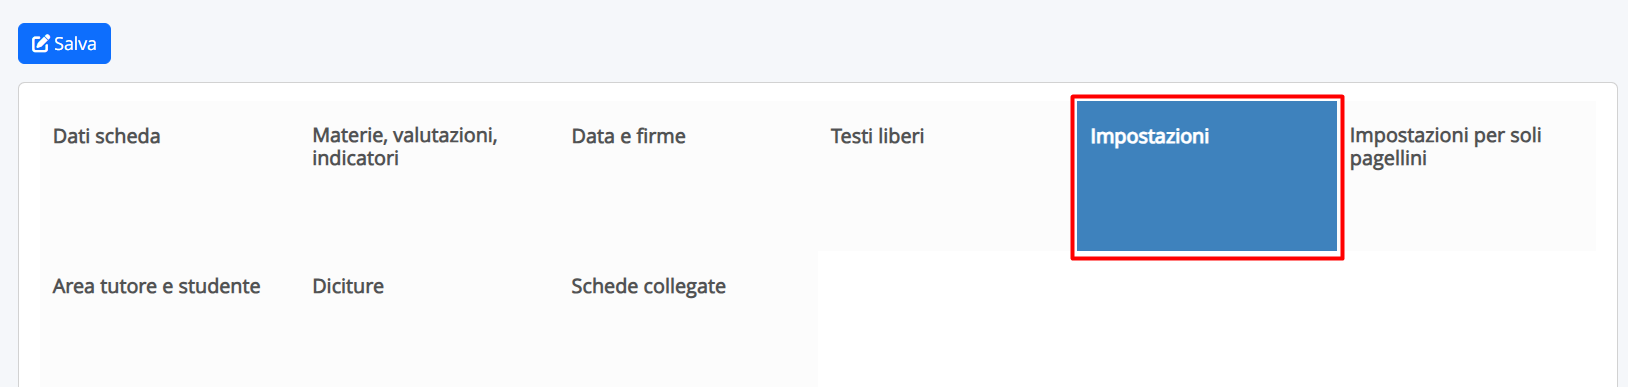View free texts under Testi liberi
The image size is (1628, 387).
(x=947, y=175)
